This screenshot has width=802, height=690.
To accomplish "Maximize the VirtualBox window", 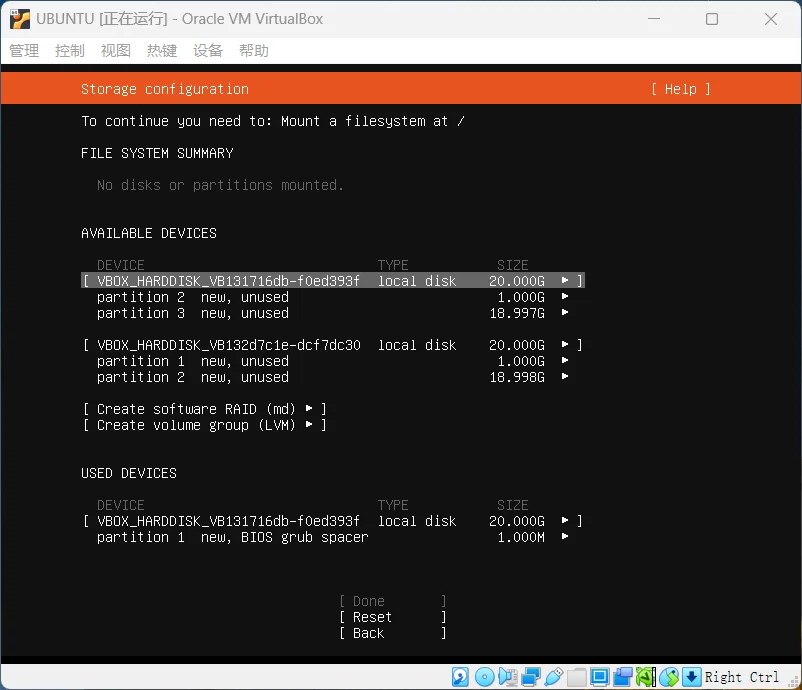I will [712, 19].
